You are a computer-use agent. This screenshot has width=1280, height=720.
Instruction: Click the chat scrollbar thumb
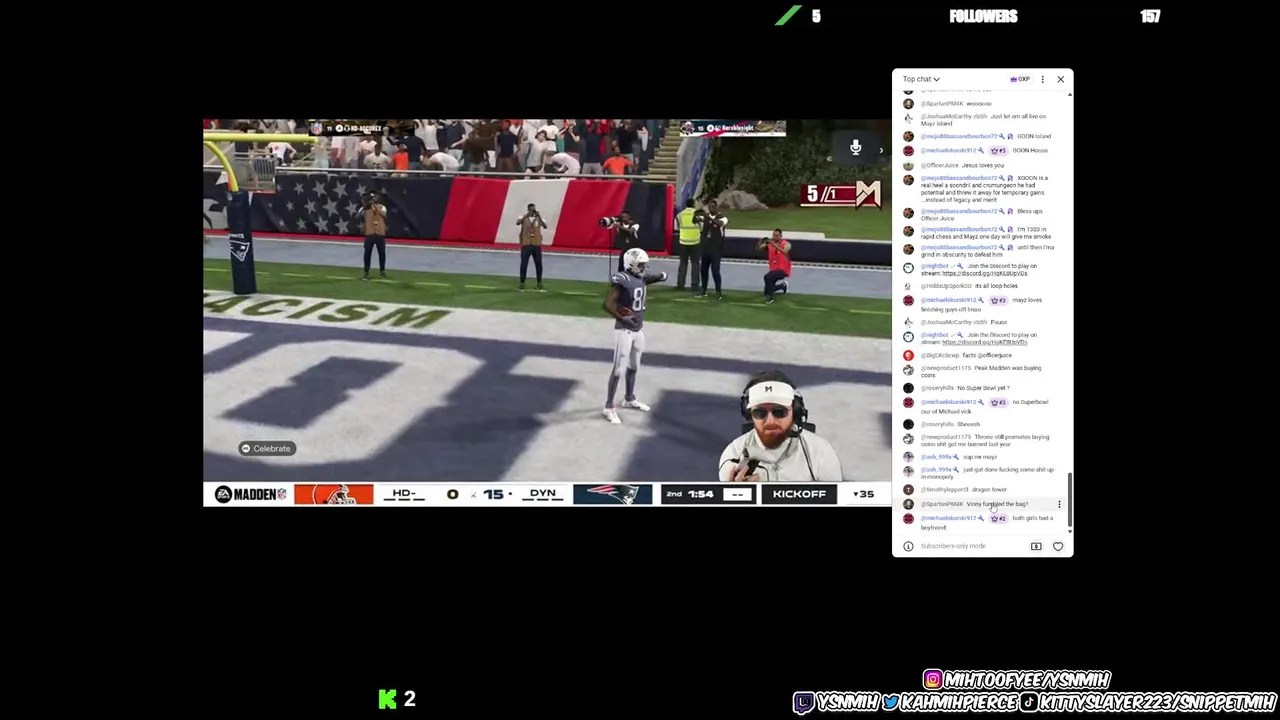point(1070,500)
